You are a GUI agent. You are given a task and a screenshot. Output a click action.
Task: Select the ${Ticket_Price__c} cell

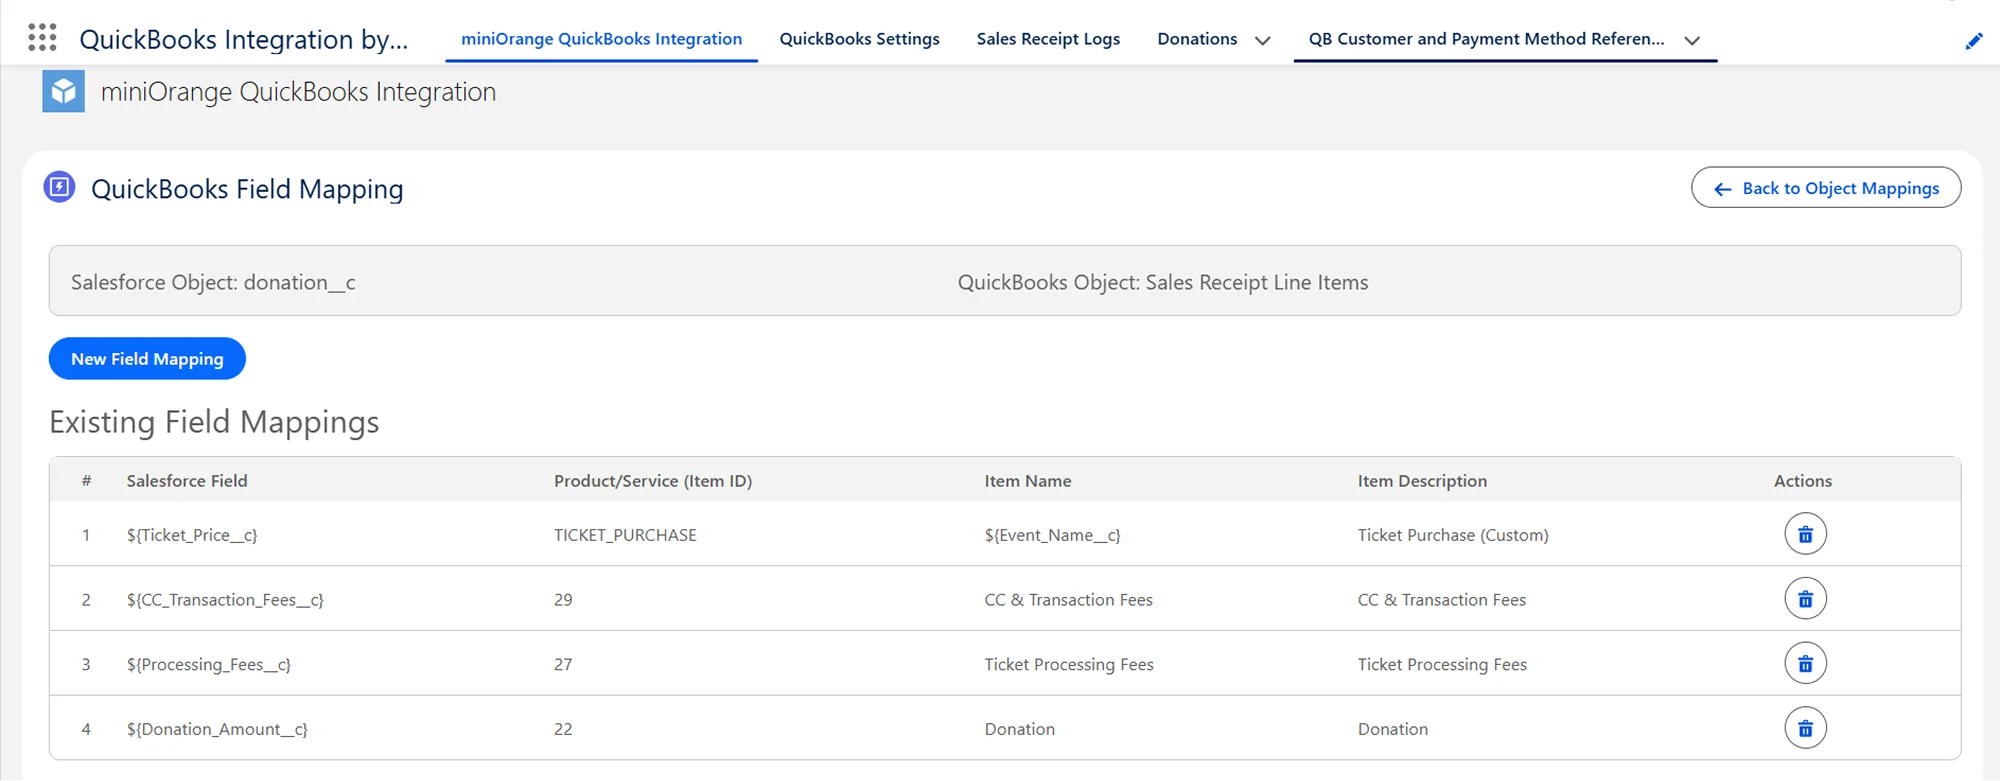[x=192, y=535]
